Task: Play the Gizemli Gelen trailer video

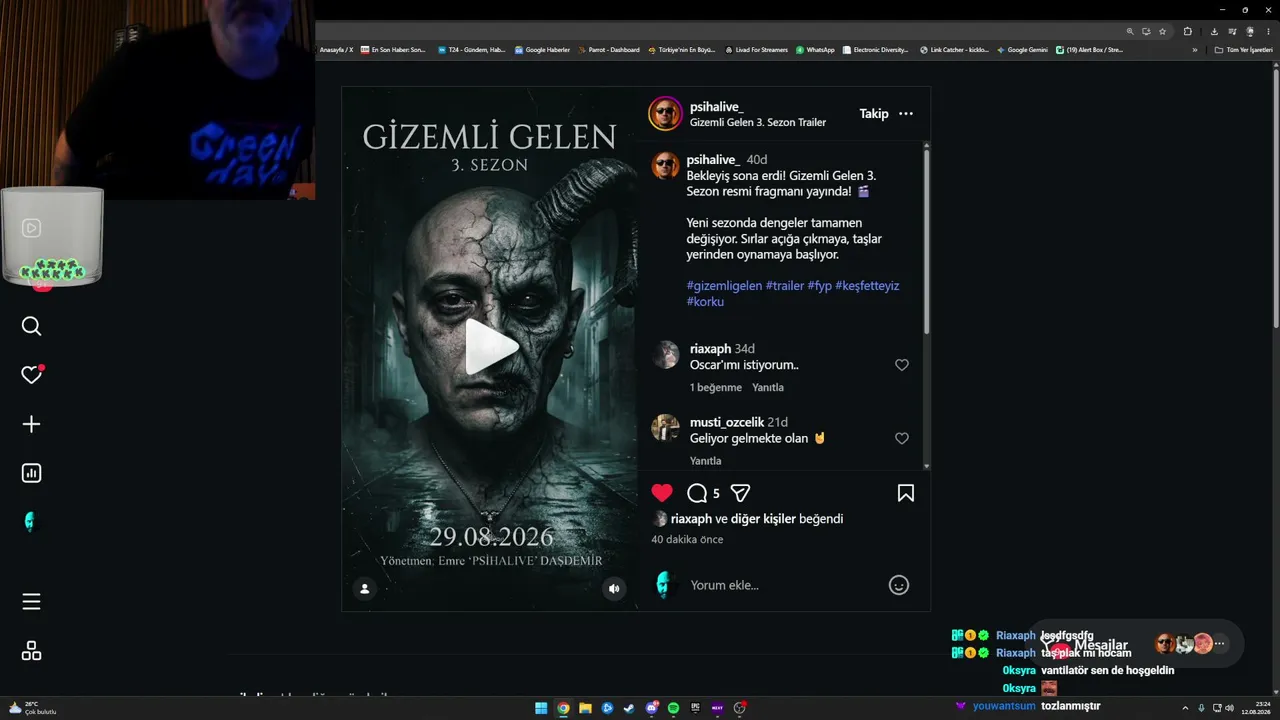Action: point(490,347)
